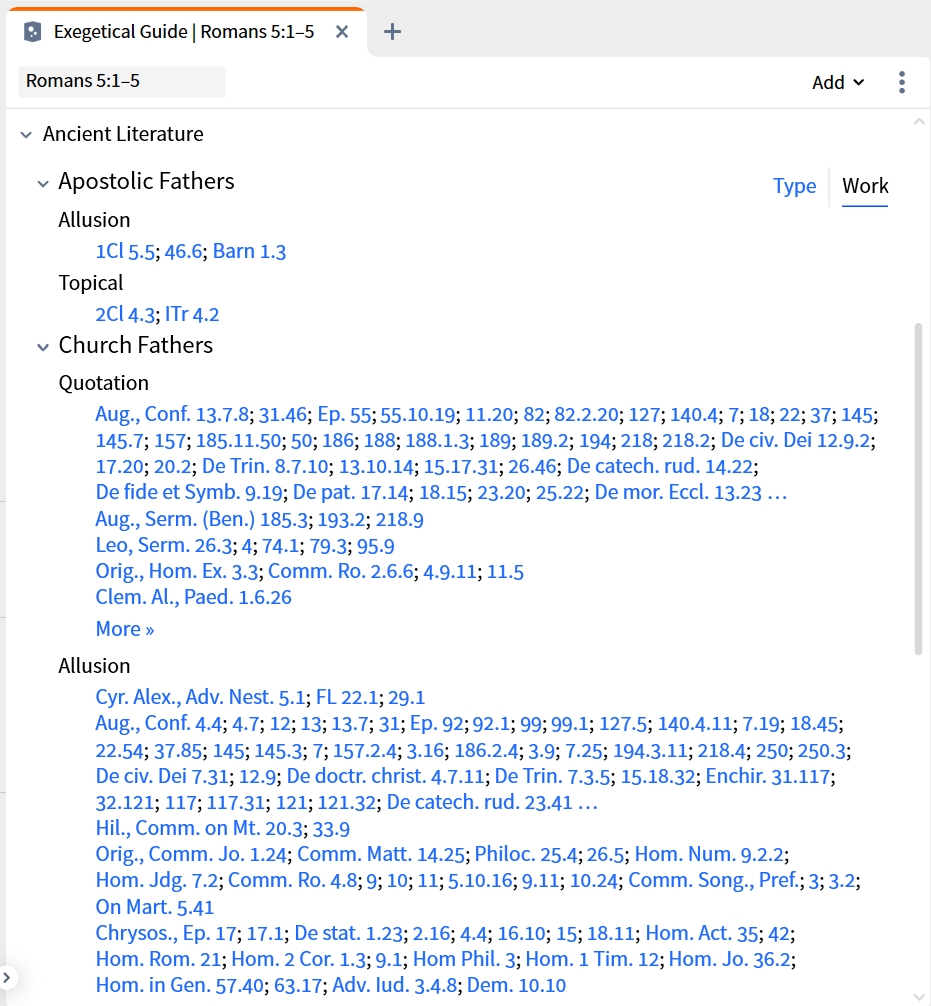Click the scroll down arrow

click(919, 997)
